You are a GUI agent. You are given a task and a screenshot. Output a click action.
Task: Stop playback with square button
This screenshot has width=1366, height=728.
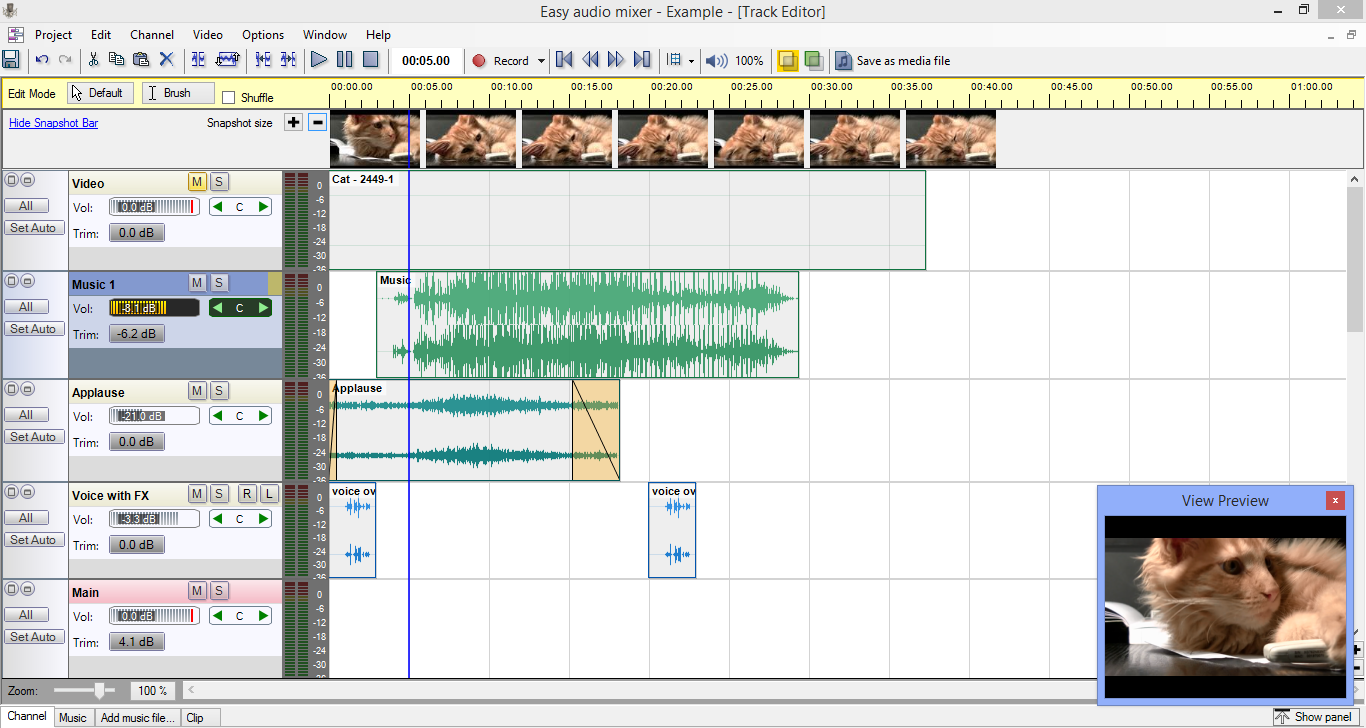[x=370, y=60]
